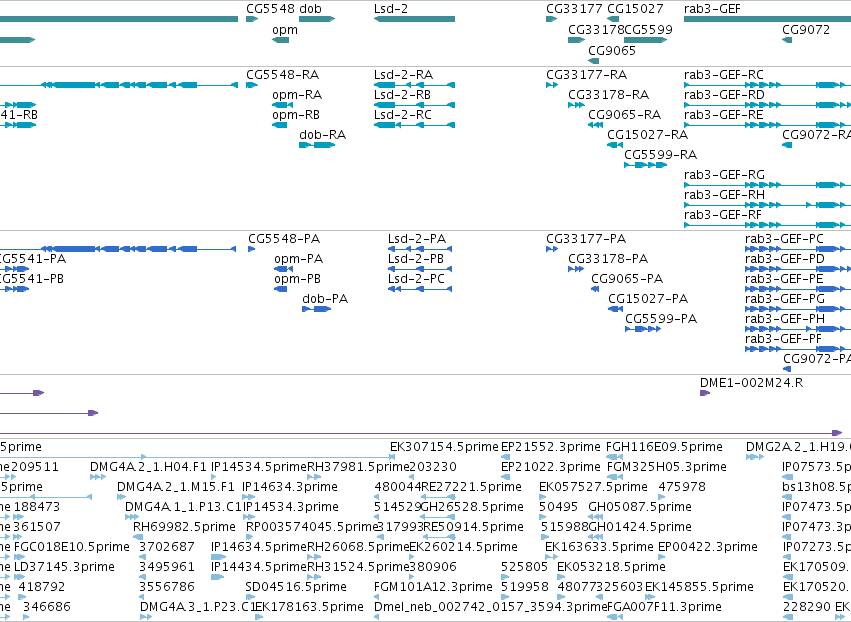
Task: Click the CG5599 gene glyph
Action: click(646, 40)
